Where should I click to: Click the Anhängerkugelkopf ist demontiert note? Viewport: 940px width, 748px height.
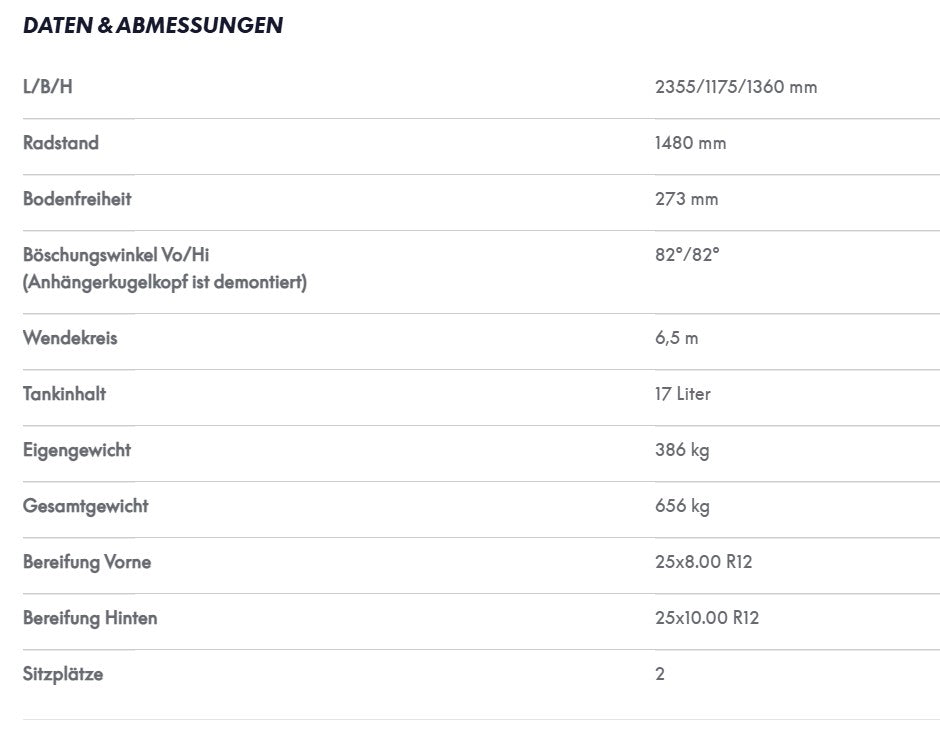(x=165, y=282)
